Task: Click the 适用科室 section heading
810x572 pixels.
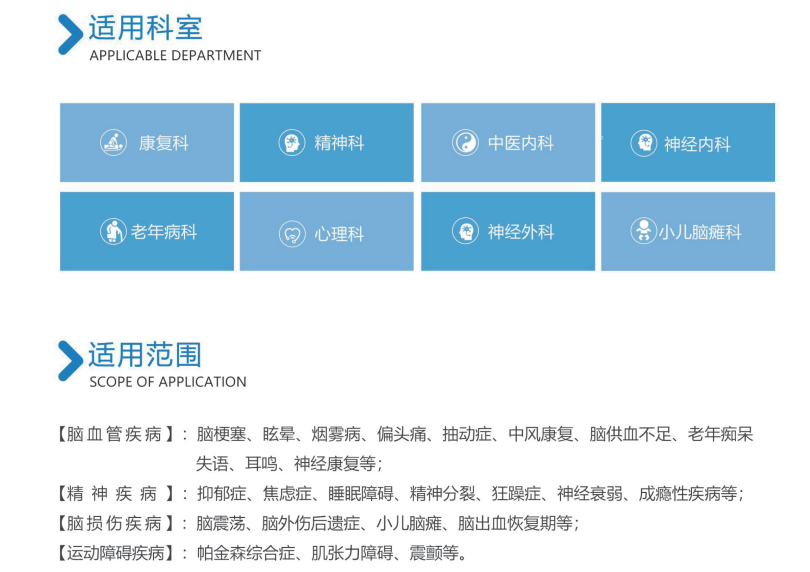Action: [145, 27]
